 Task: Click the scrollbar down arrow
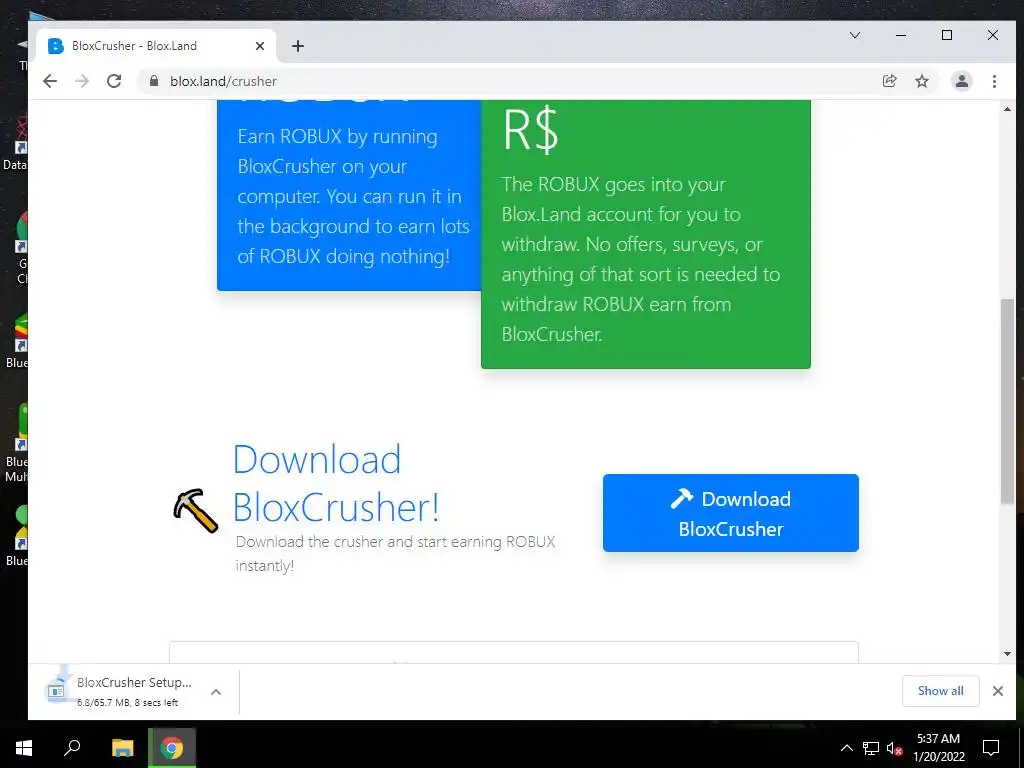[1007, 654]
